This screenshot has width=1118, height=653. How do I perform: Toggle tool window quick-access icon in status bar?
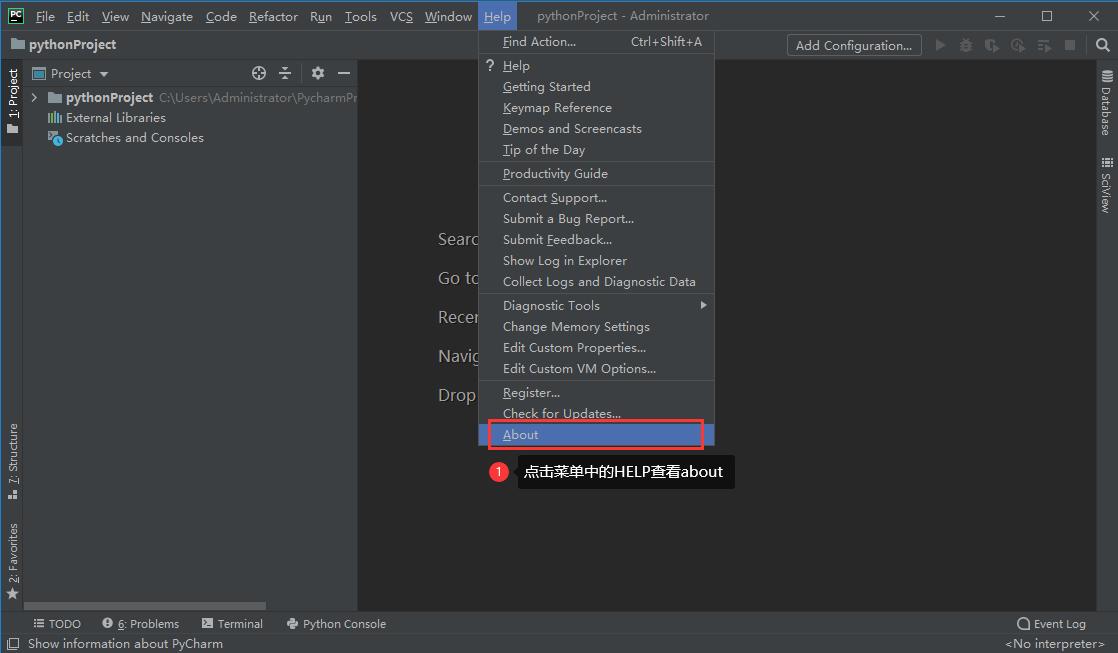point(12,644)
